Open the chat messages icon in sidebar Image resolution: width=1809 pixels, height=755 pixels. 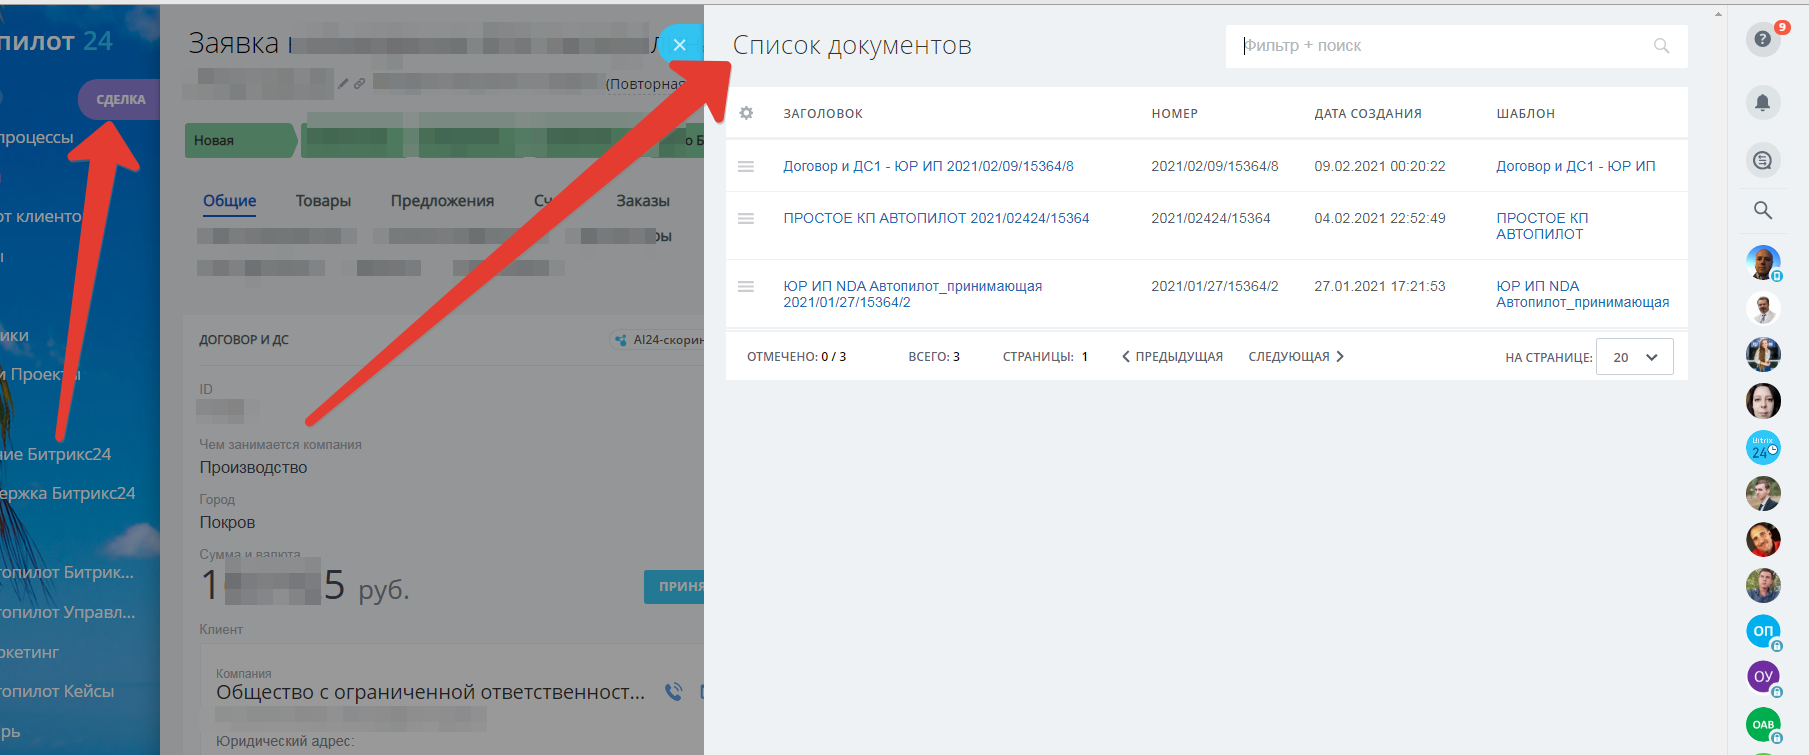click(1762, 160)
